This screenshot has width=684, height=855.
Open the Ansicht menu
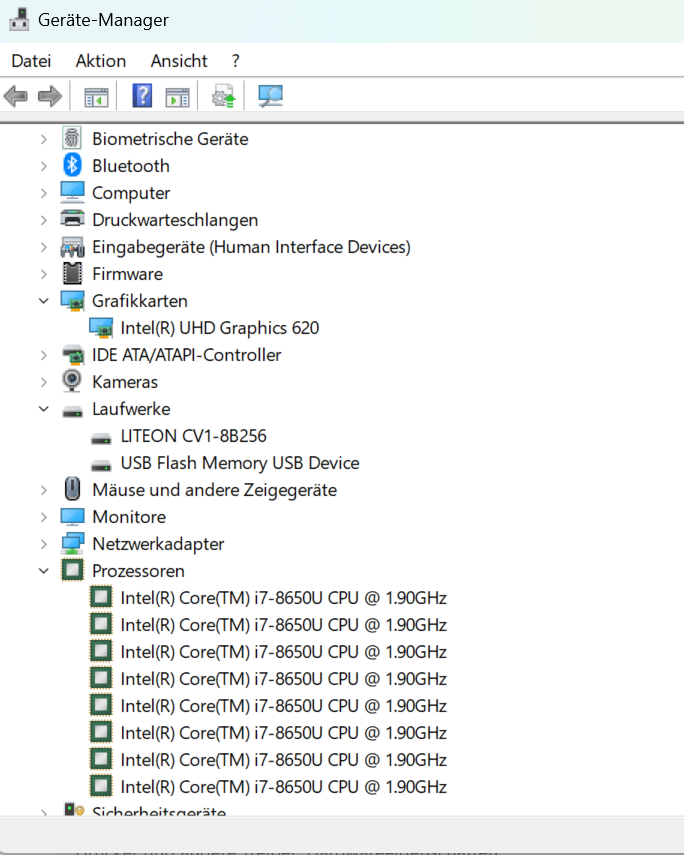(x=179, y=61)
